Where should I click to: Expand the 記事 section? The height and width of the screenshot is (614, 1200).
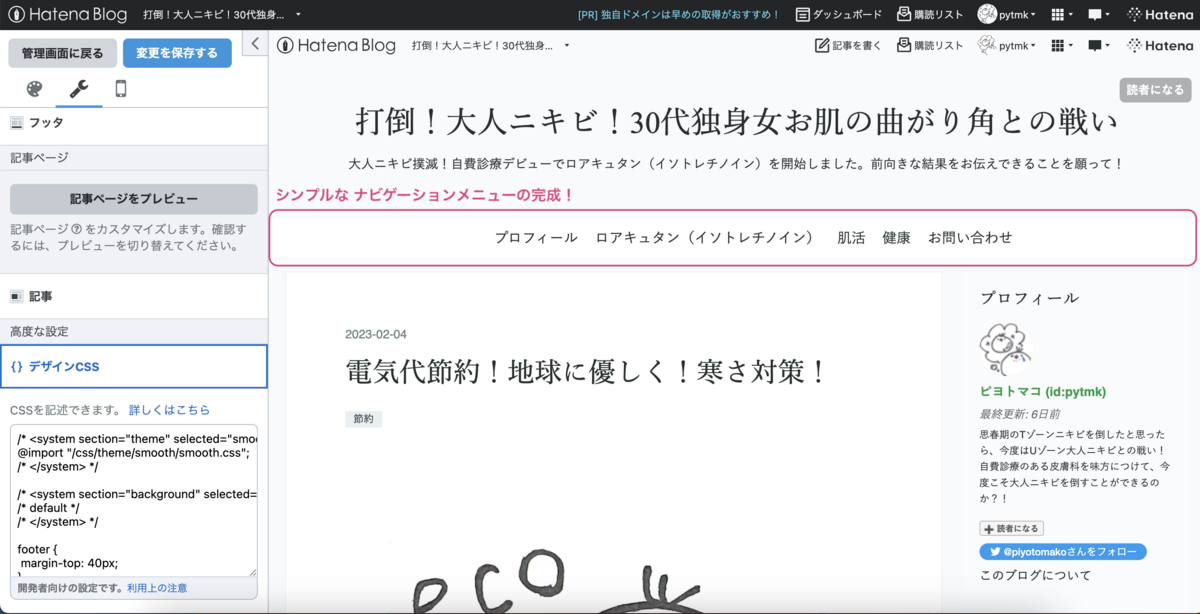click(133, 296)
